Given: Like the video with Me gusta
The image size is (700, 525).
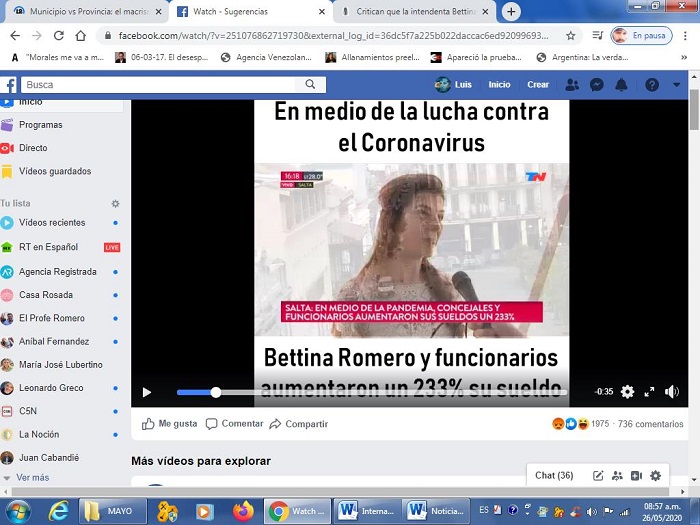Looking at the screenshot, I should (169, 424).
